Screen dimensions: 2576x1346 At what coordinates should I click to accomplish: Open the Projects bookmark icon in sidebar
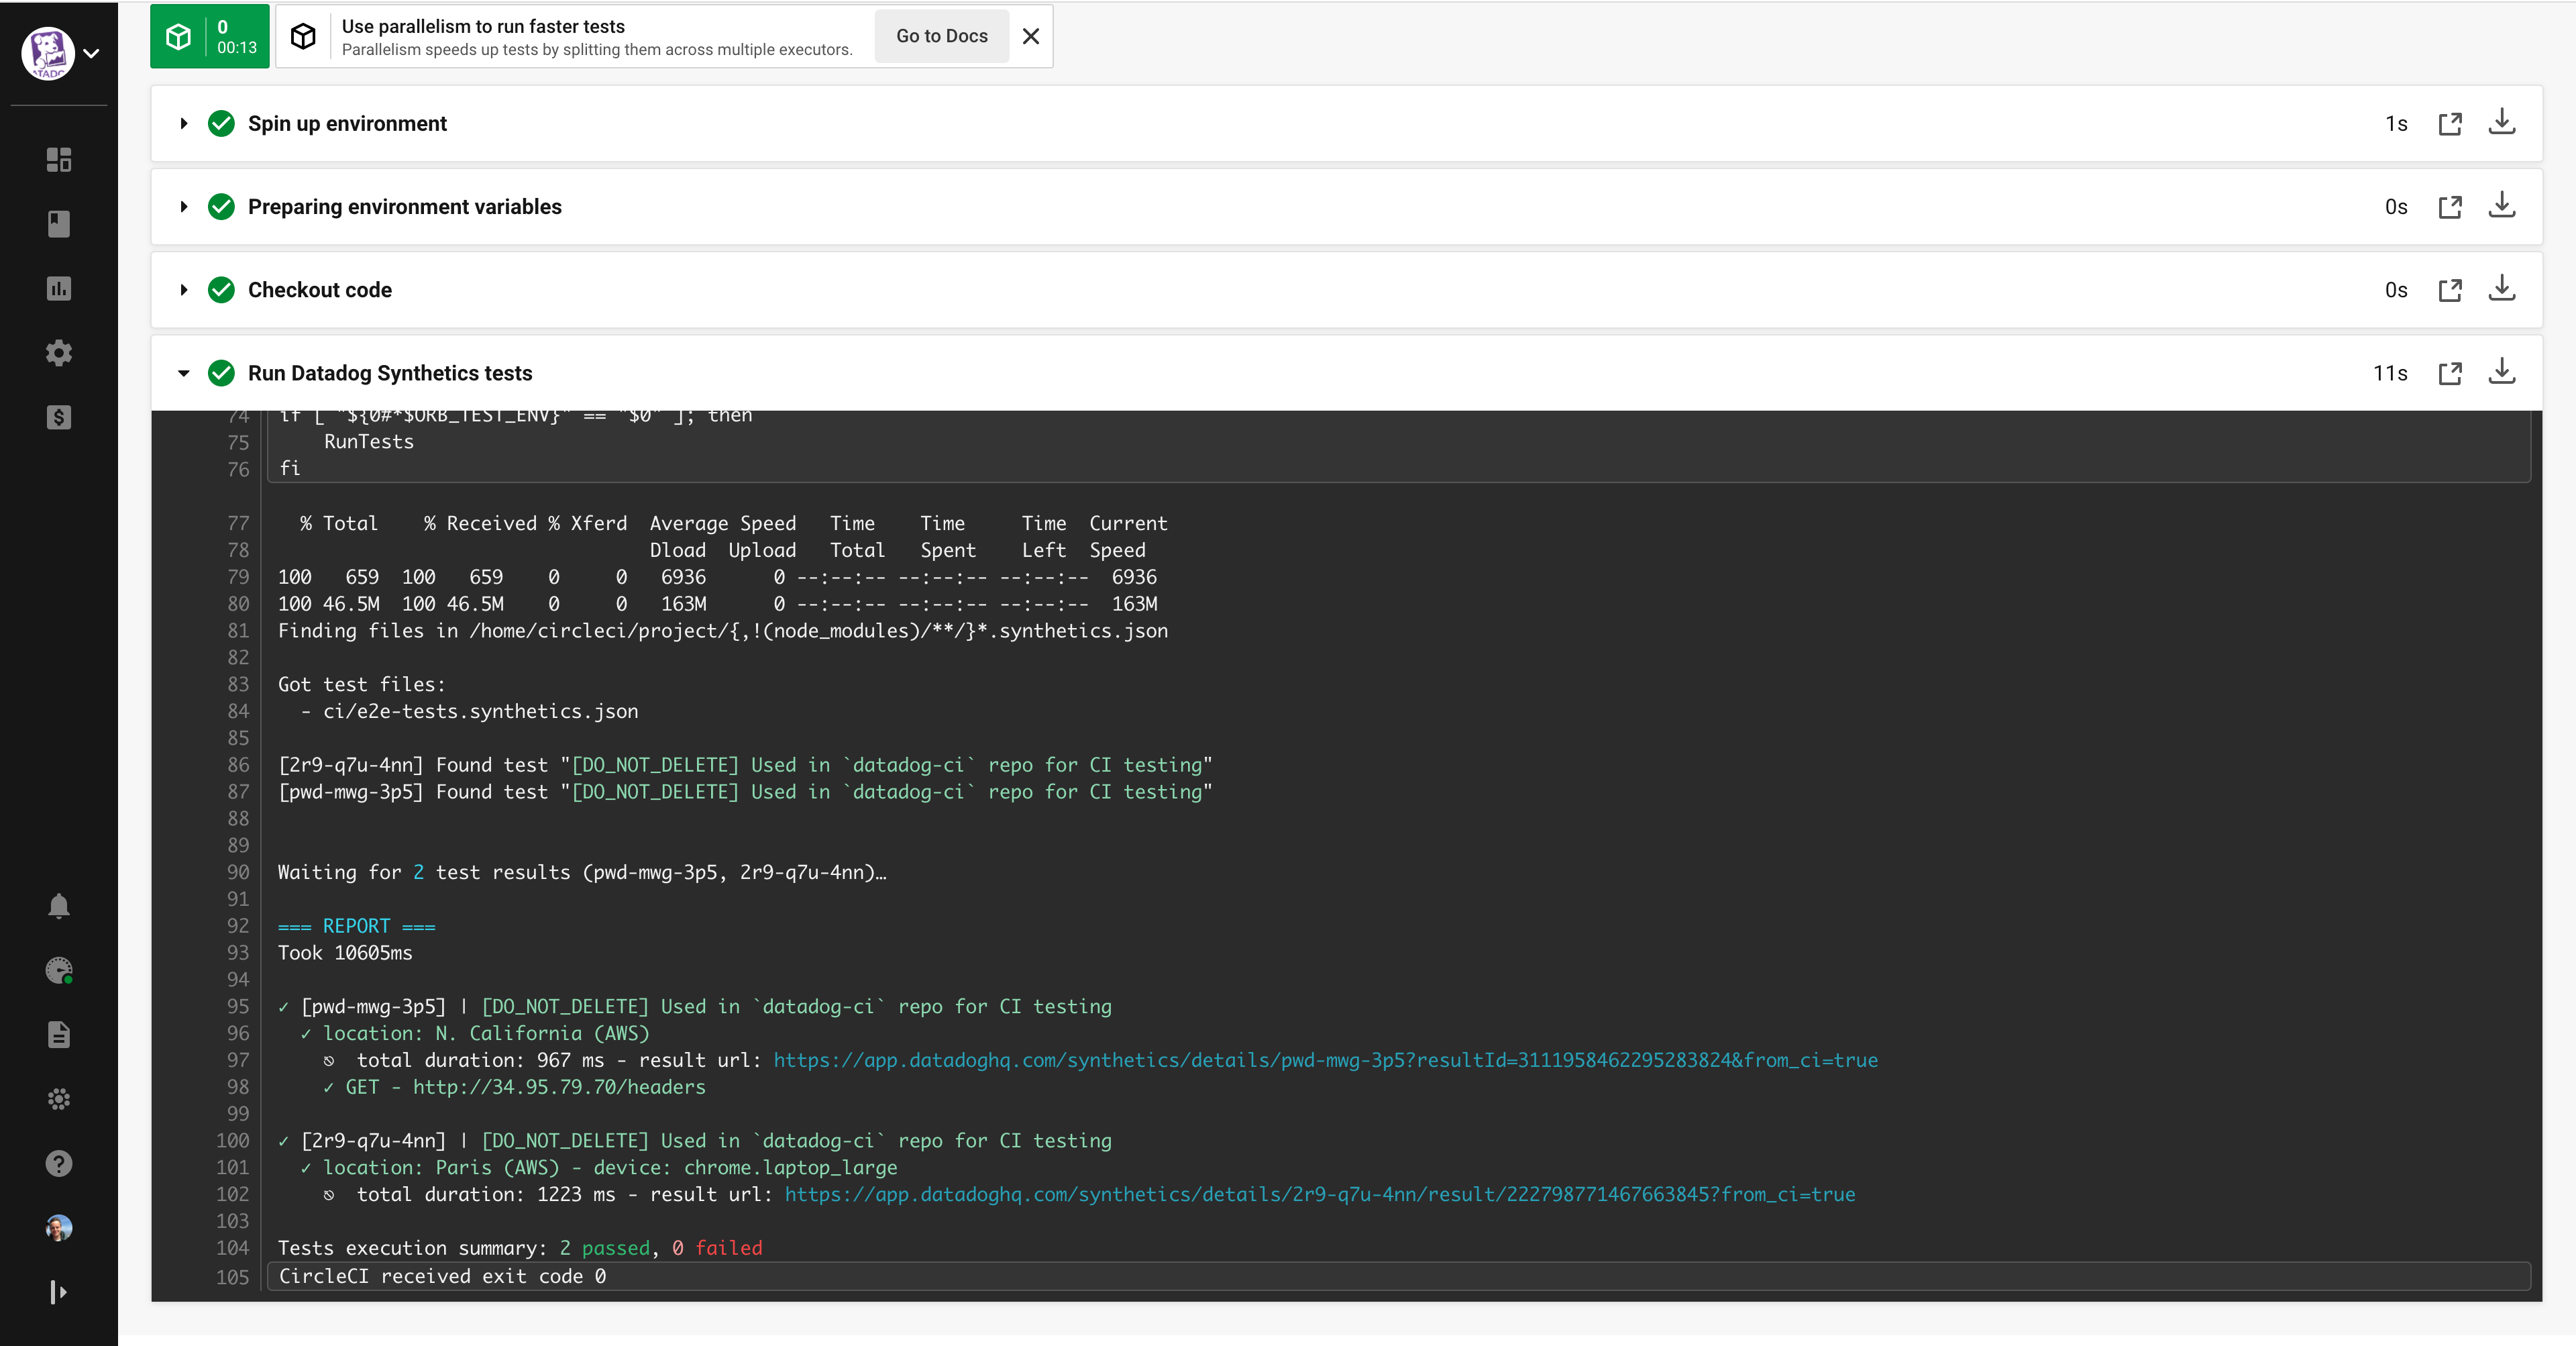[59, 224]
